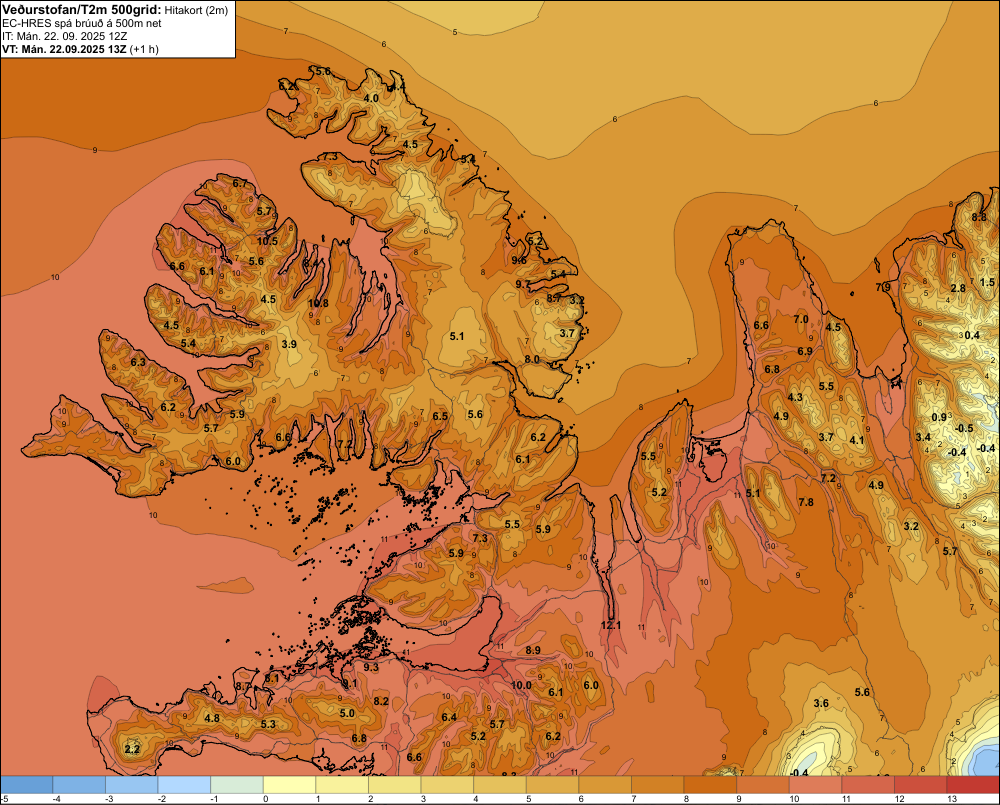Click the 7.0 temperature reading

(x=801, y=319)
